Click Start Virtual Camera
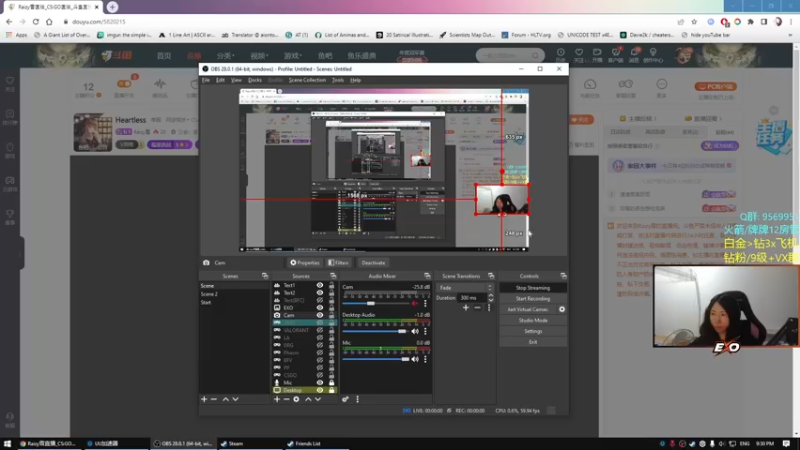Screen dimensions: 800x450 tap(528, 310)
